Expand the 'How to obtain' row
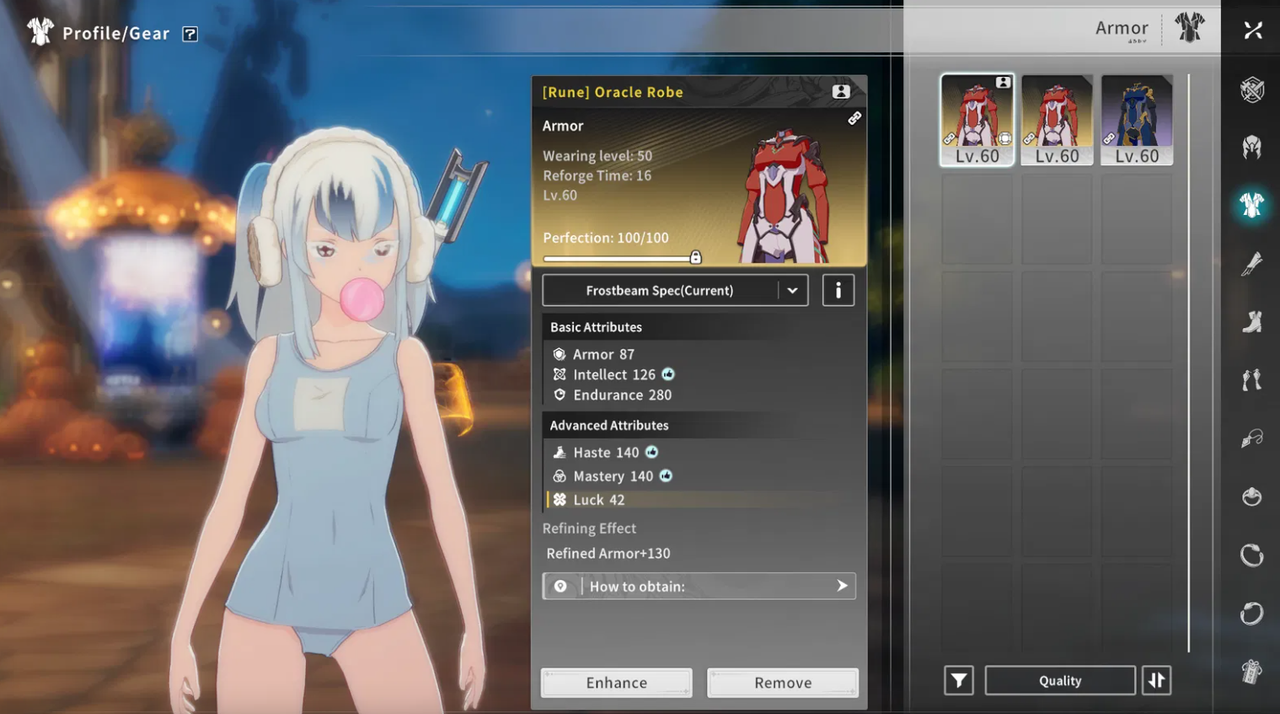Viewport: 1280px width, 714px height. tap(699, 586)
